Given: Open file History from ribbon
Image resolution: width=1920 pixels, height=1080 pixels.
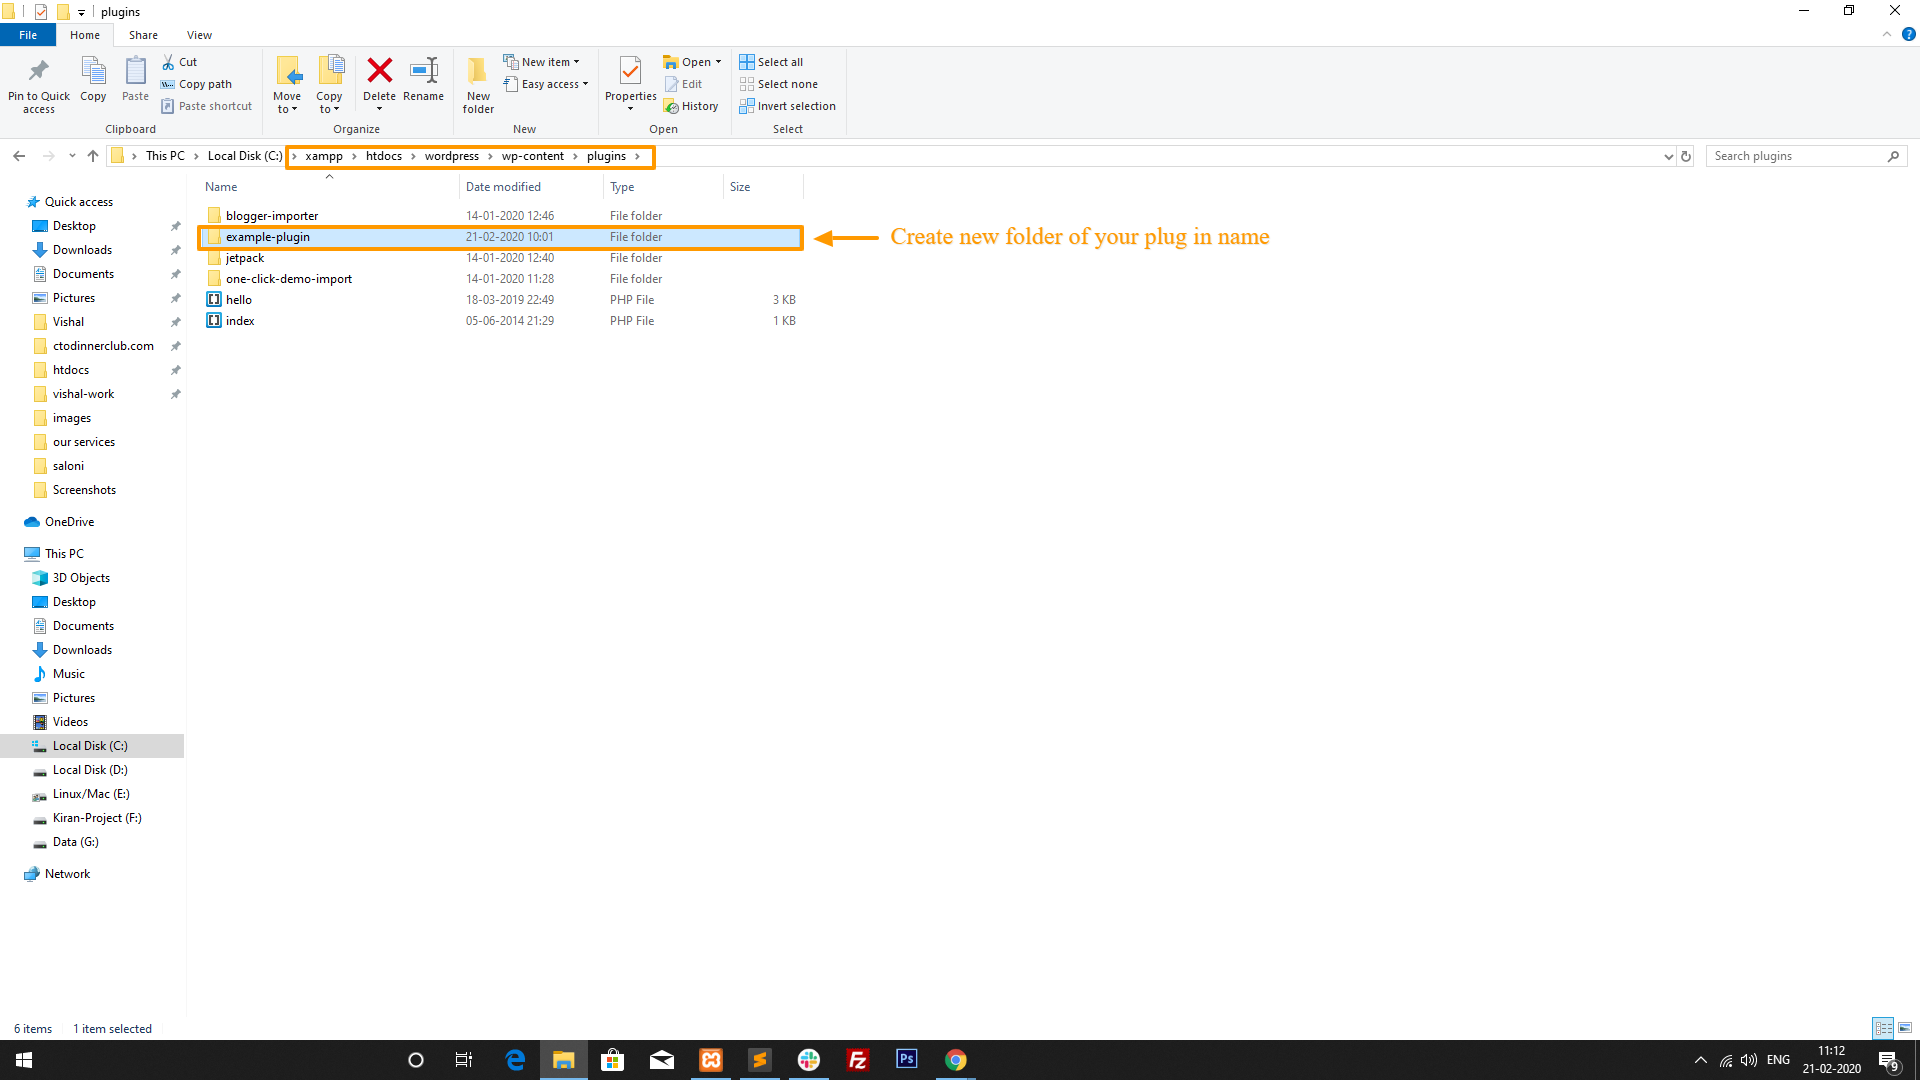Looking at the screenshot, I should click(x=691, y=106).
